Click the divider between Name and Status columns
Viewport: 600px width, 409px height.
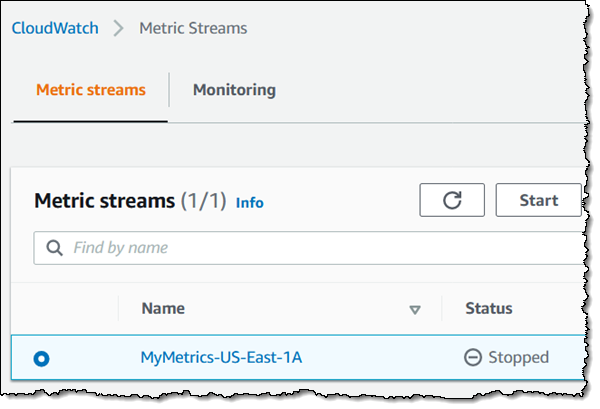(442, 310)
